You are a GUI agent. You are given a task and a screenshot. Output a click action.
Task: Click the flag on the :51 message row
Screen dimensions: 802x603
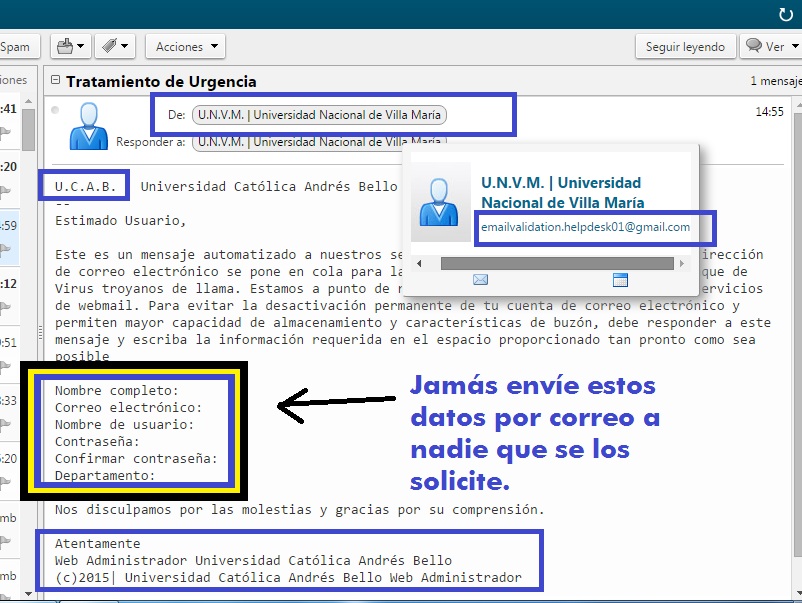(x=5, y=366)
